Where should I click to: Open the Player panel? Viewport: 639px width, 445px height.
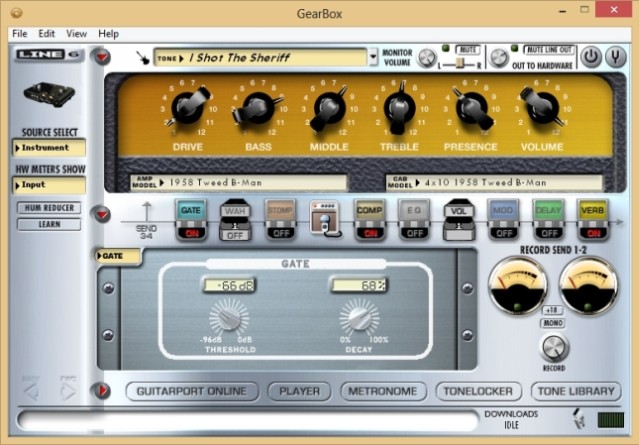click(x=299, y=391)
